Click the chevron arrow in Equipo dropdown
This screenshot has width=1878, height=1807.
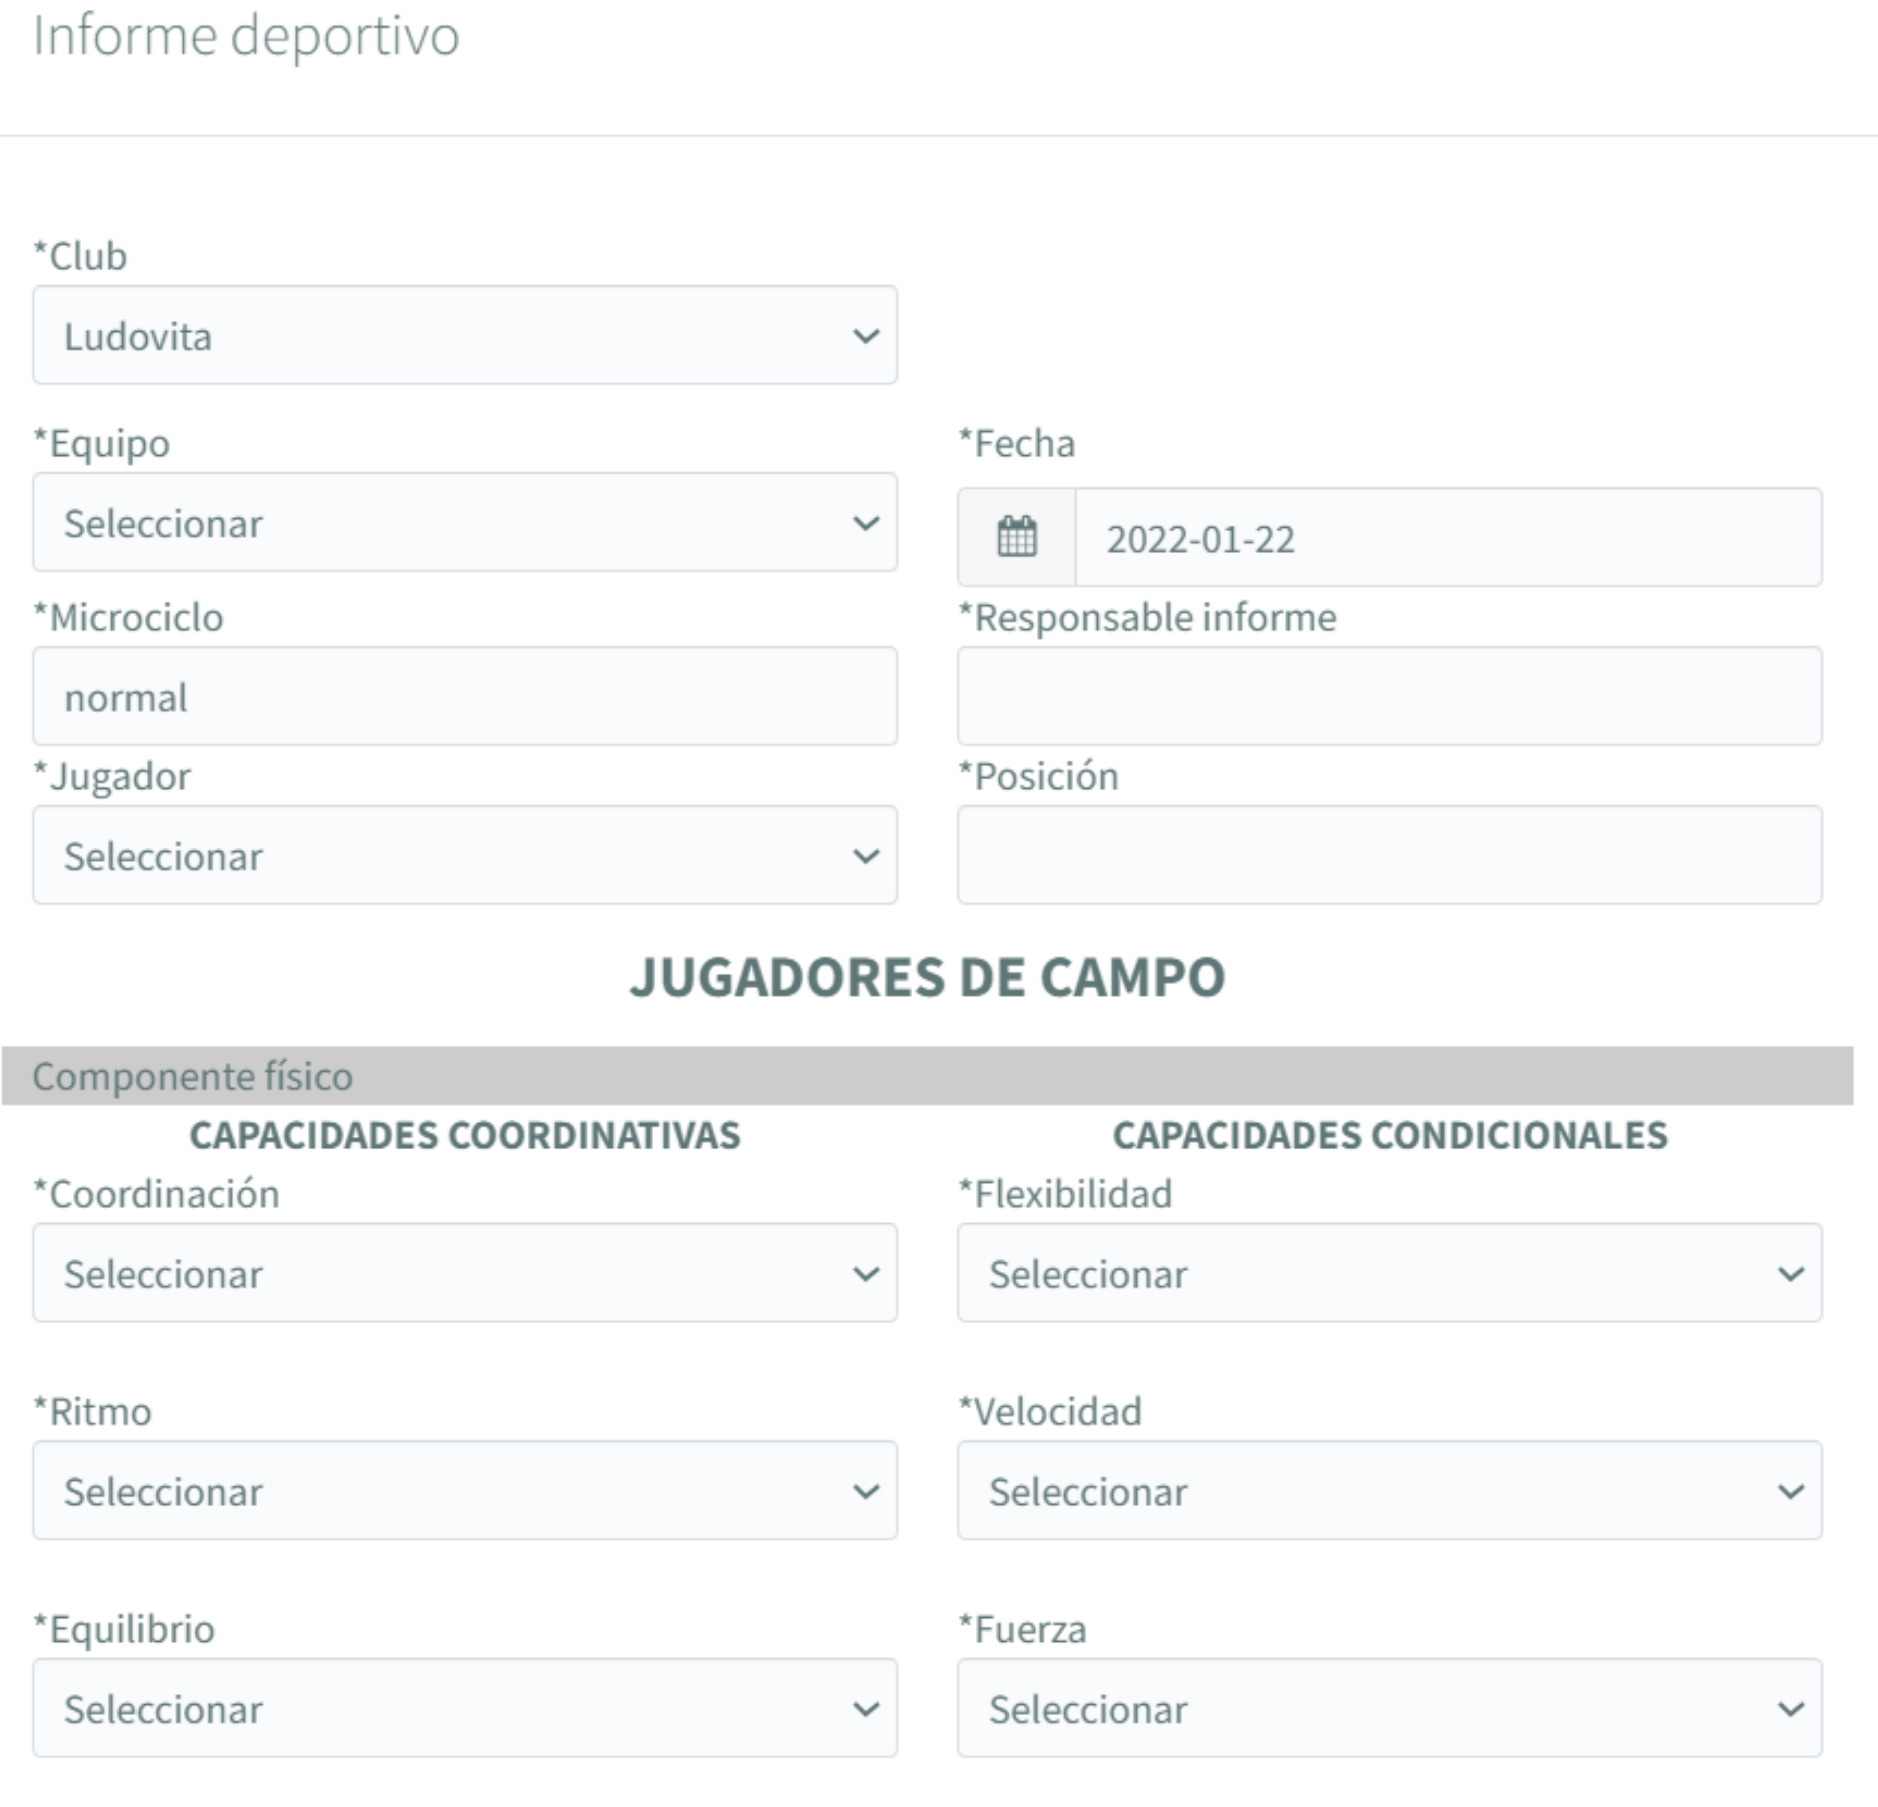point(865,523)
